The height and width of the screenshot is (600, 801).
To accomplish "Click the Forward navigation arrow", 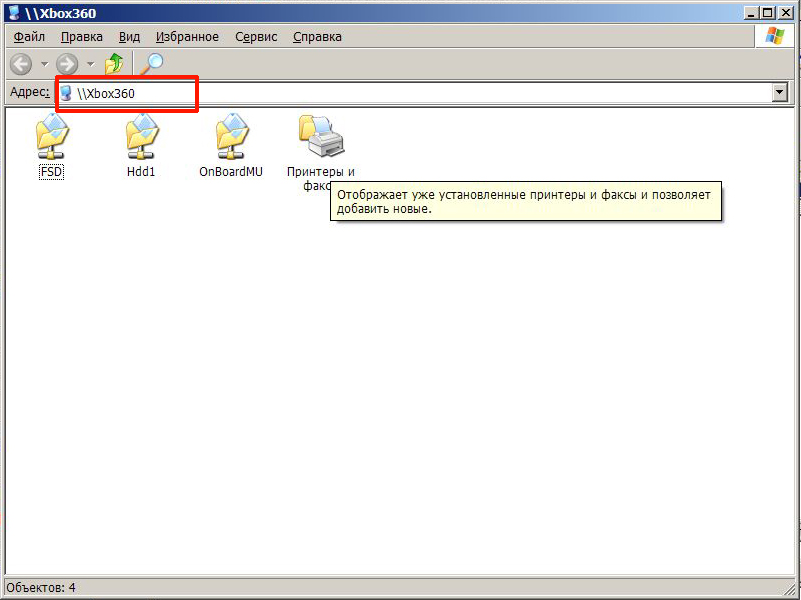I will (67, 64).
